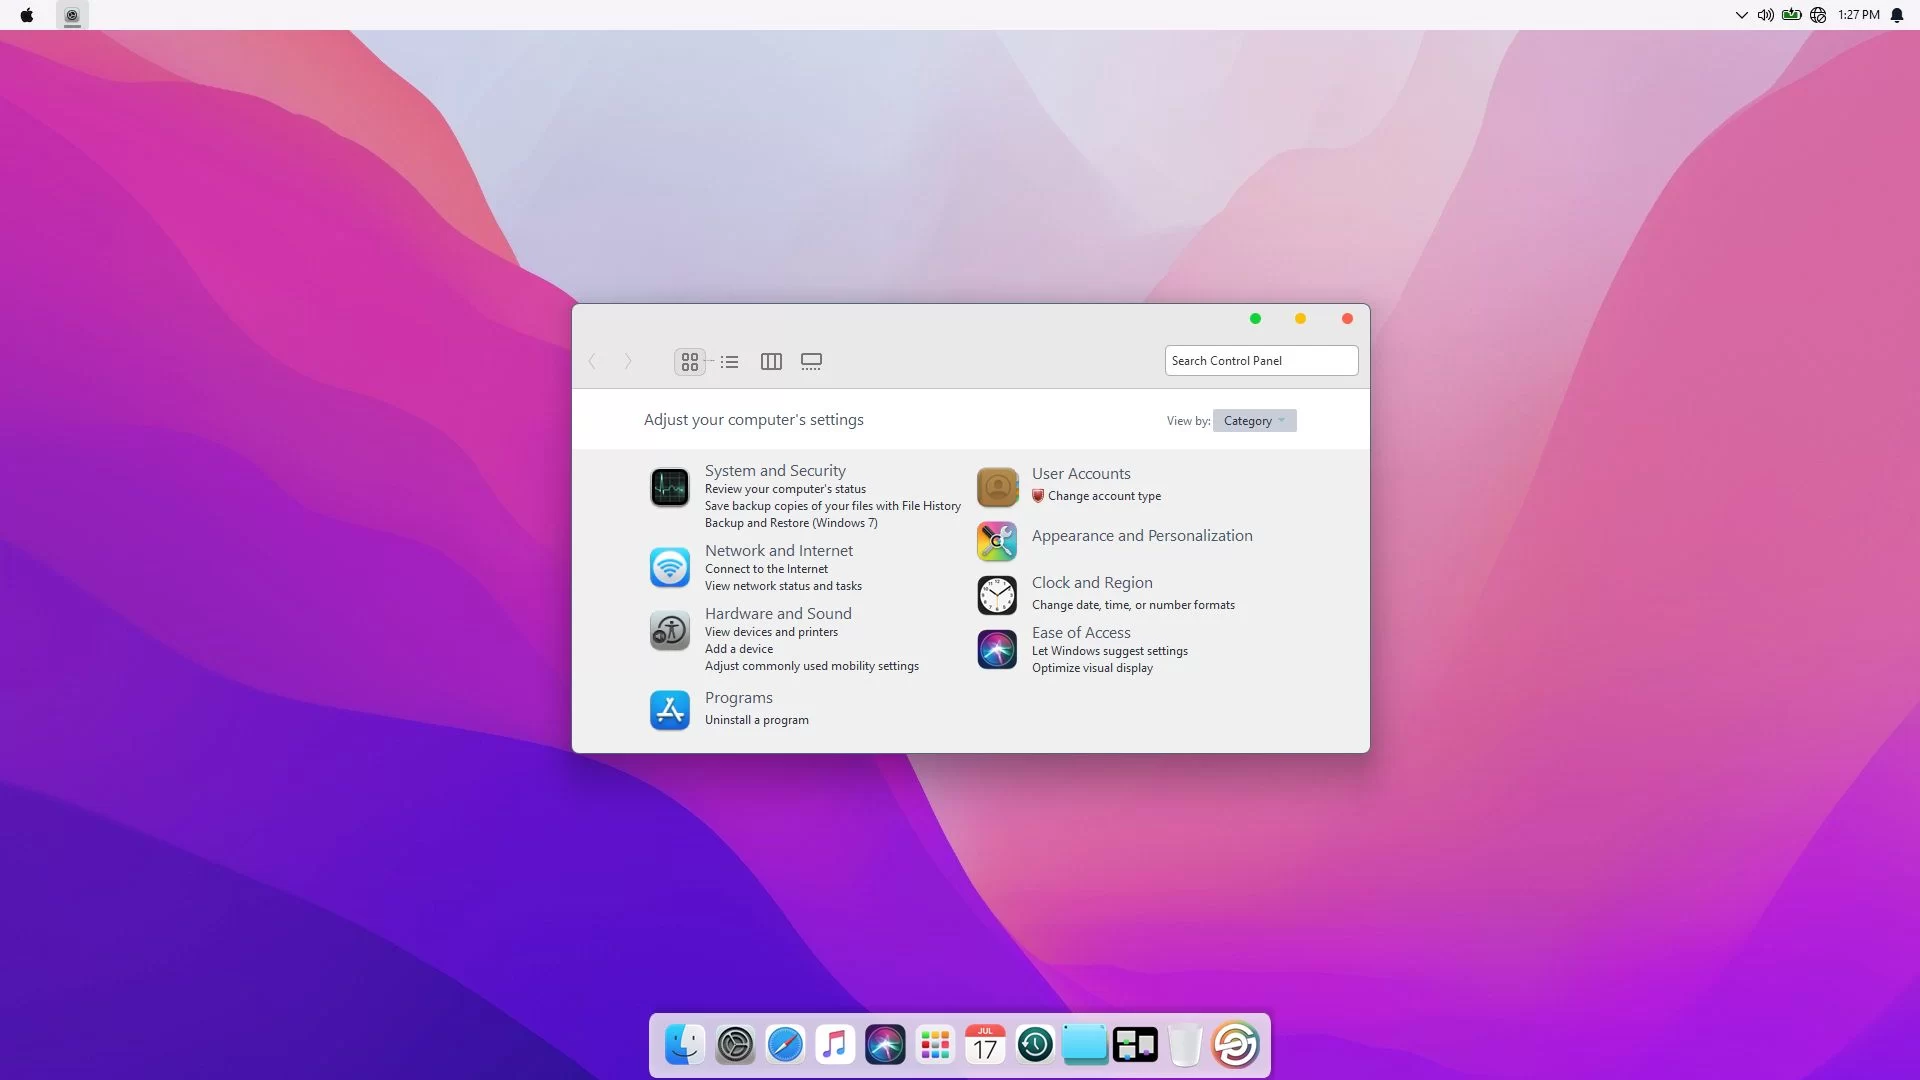Switch to list view in toolbar
Image resolution: width=1920 pixels, height=1080 pixels.
click(729, 362)
